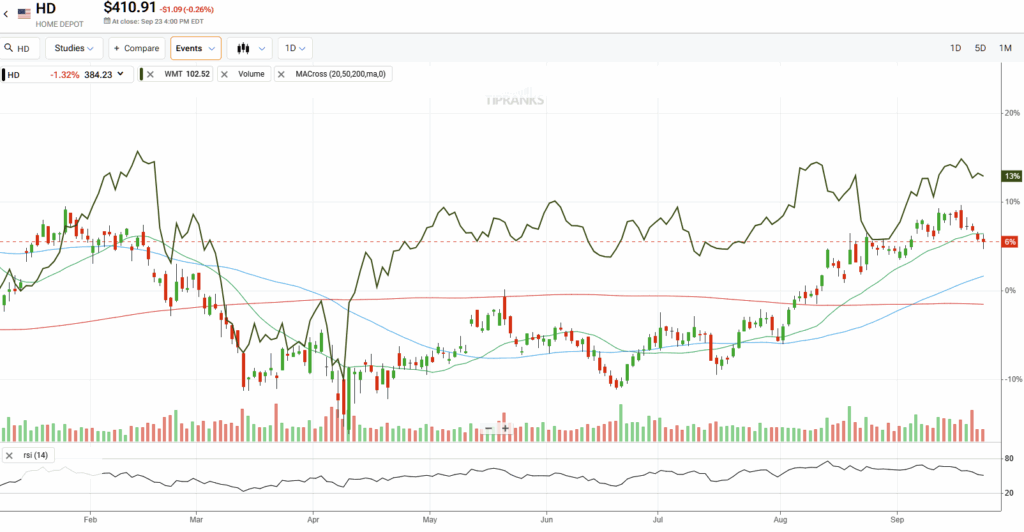Open the HD symbol search field
Screen dimensions: 1024x532
coord(20,48)
